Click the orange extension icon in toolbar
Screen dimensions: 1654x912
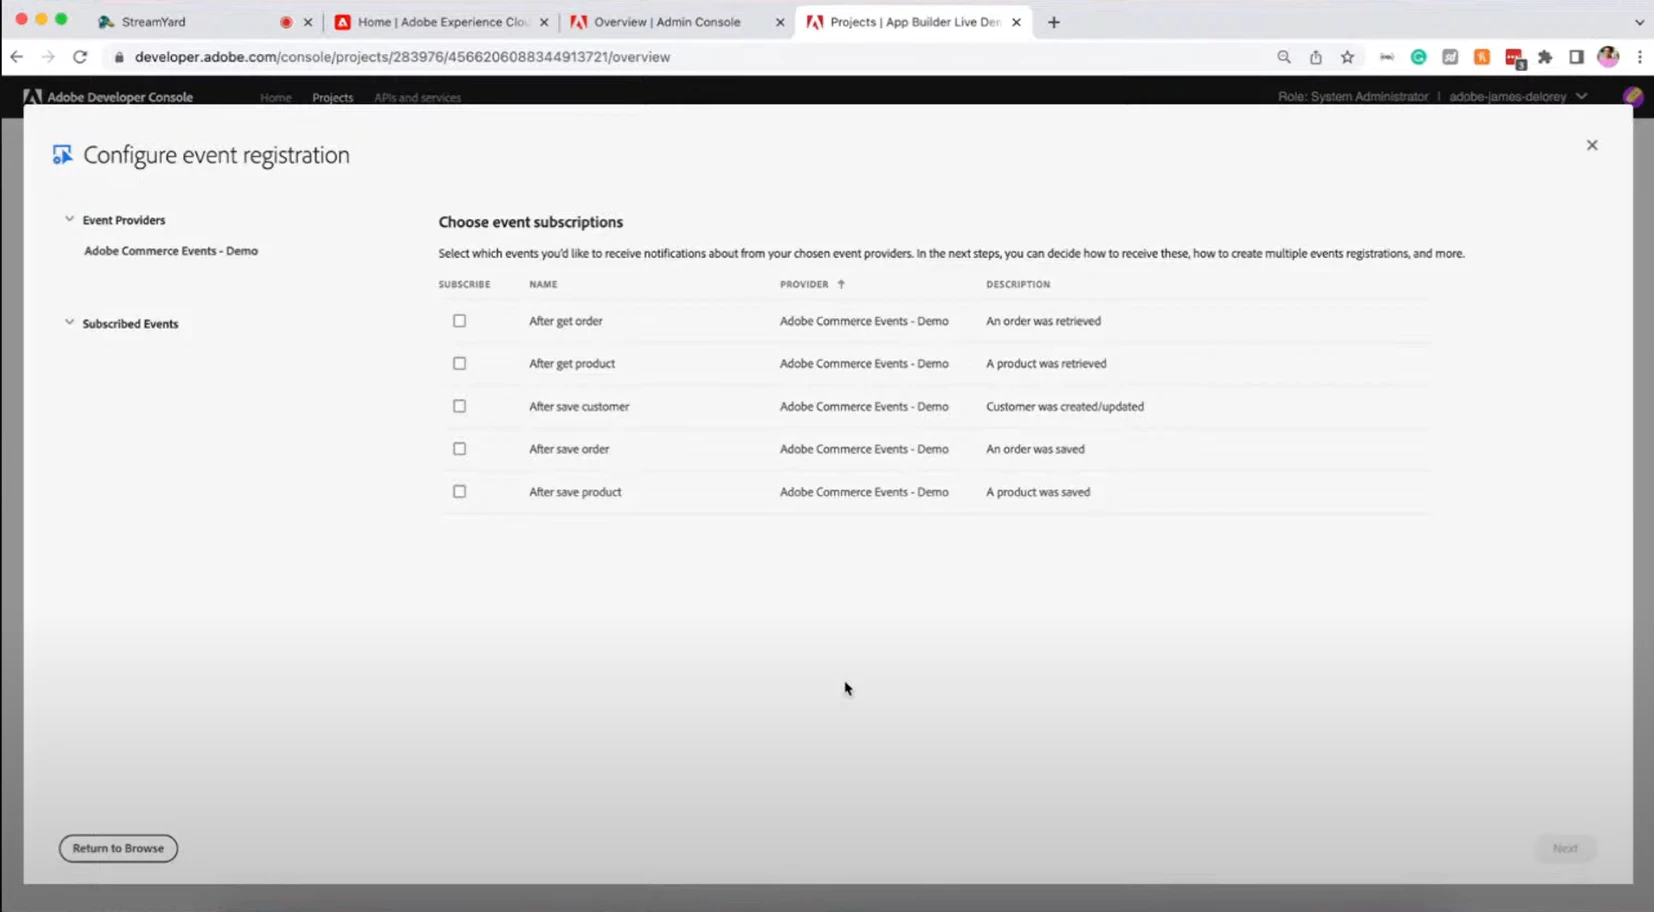(1482, 57)
